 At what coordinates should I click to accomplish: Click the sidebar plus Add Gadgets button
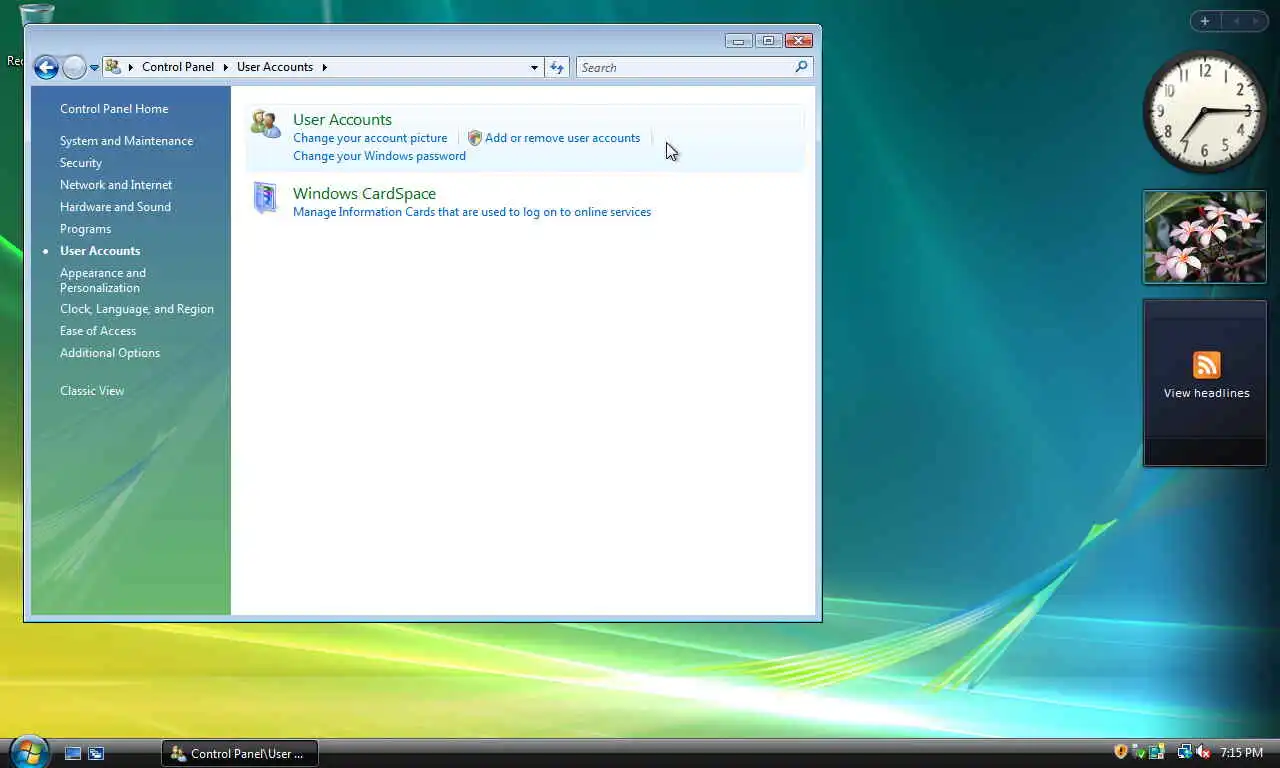1205,21
